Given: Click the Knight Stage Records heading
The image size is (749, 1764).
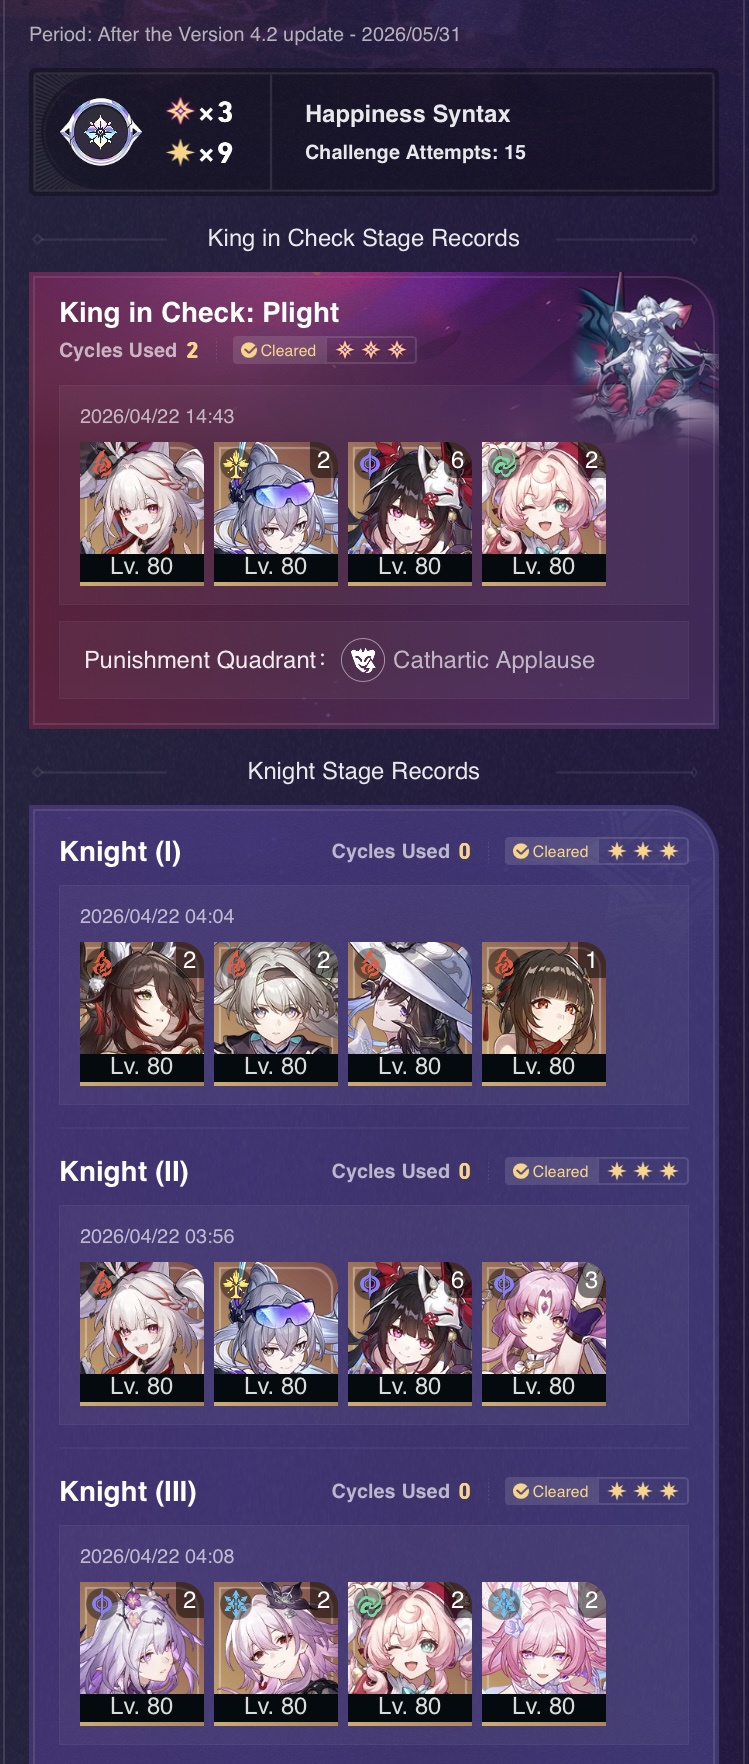Looking at the screenshot, I should click(x=364, y=771).
